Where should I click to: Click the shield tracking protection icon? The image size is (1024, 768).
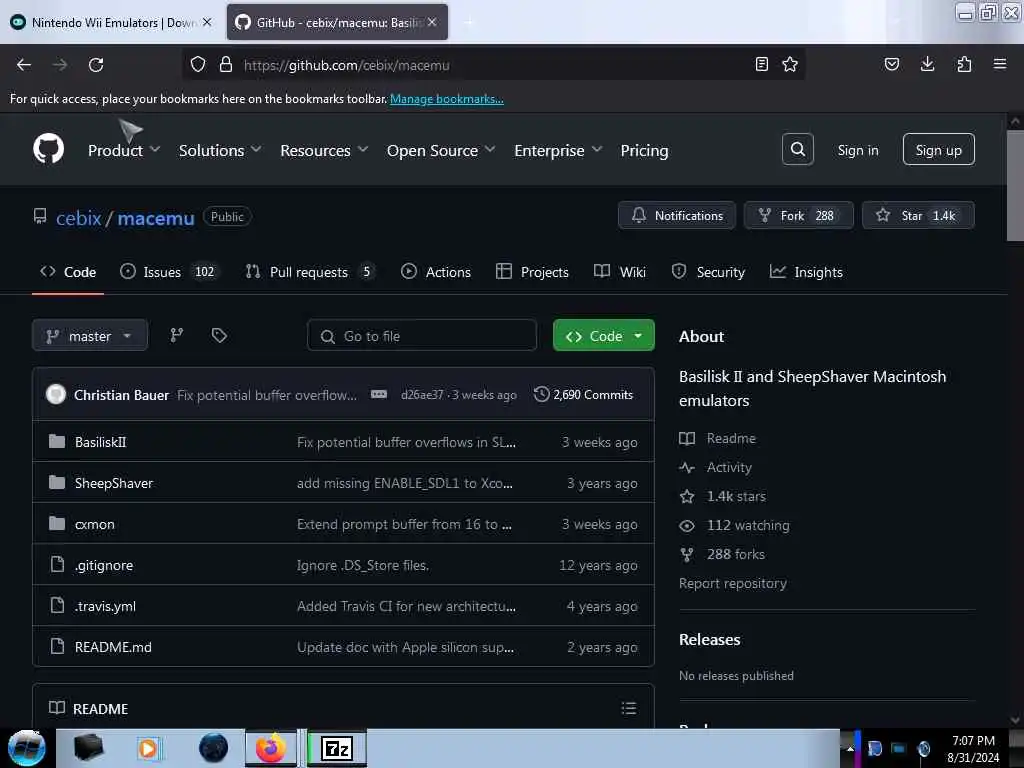[x=198, y=65]
